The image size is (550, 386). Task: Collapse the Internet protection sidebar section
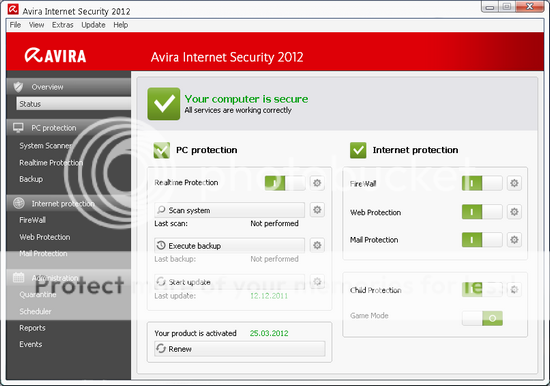pos(69,204)
